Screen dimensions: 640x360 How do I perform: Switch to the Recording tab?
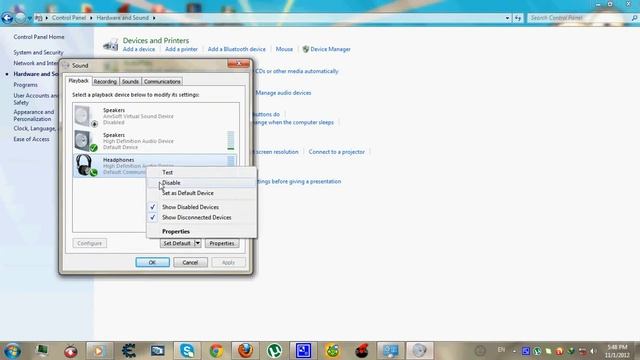coord(105,82)
